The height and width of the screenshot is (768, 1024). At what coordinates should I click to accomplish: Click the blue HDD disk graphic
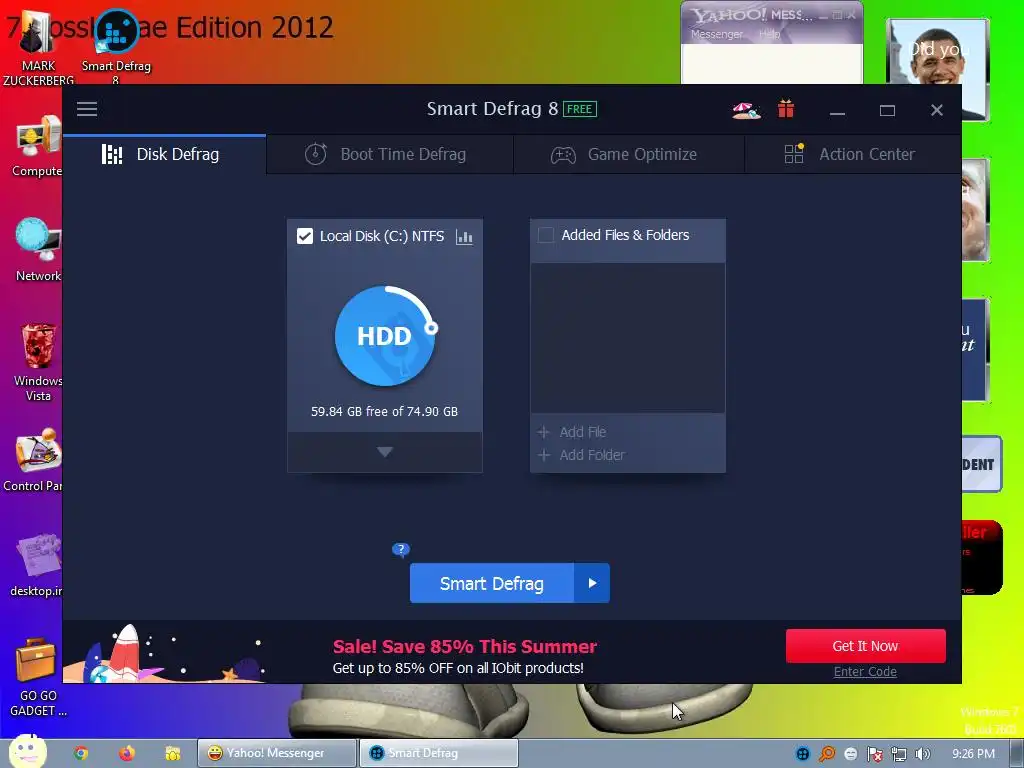click(385, 336)
